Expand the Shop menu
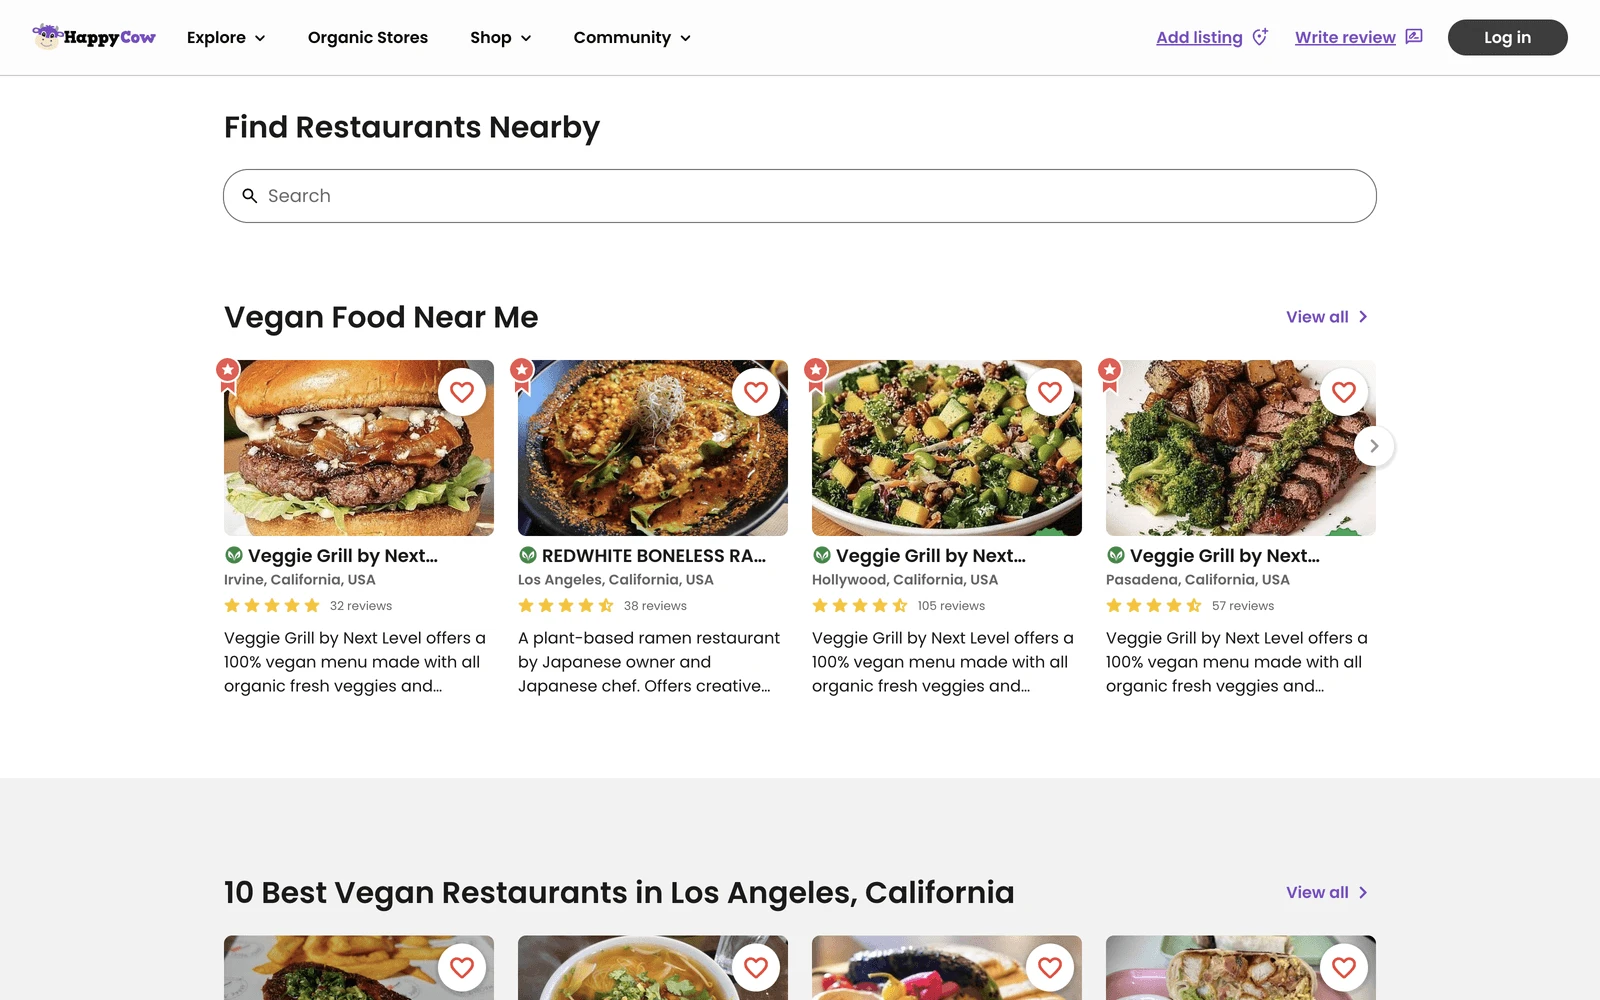The image size is (1600, 1000). (501, 37)
